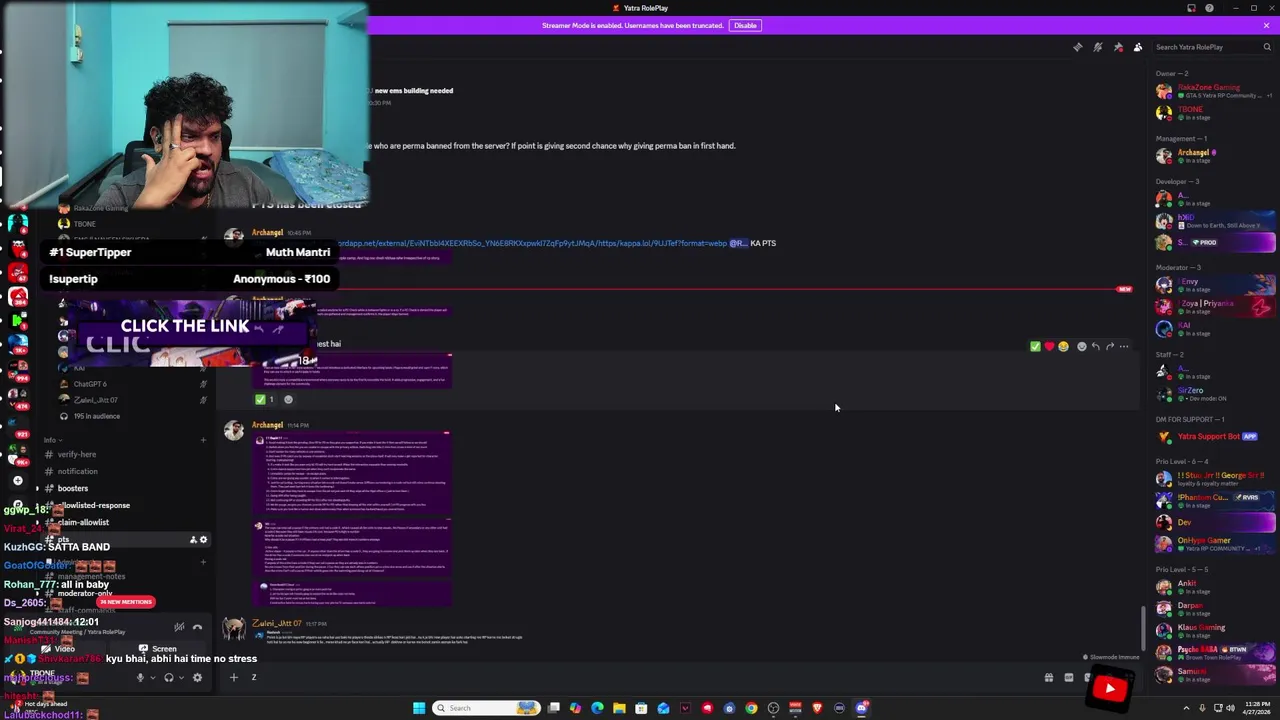React with the green checkmark quick reaction

point(1035,347)
